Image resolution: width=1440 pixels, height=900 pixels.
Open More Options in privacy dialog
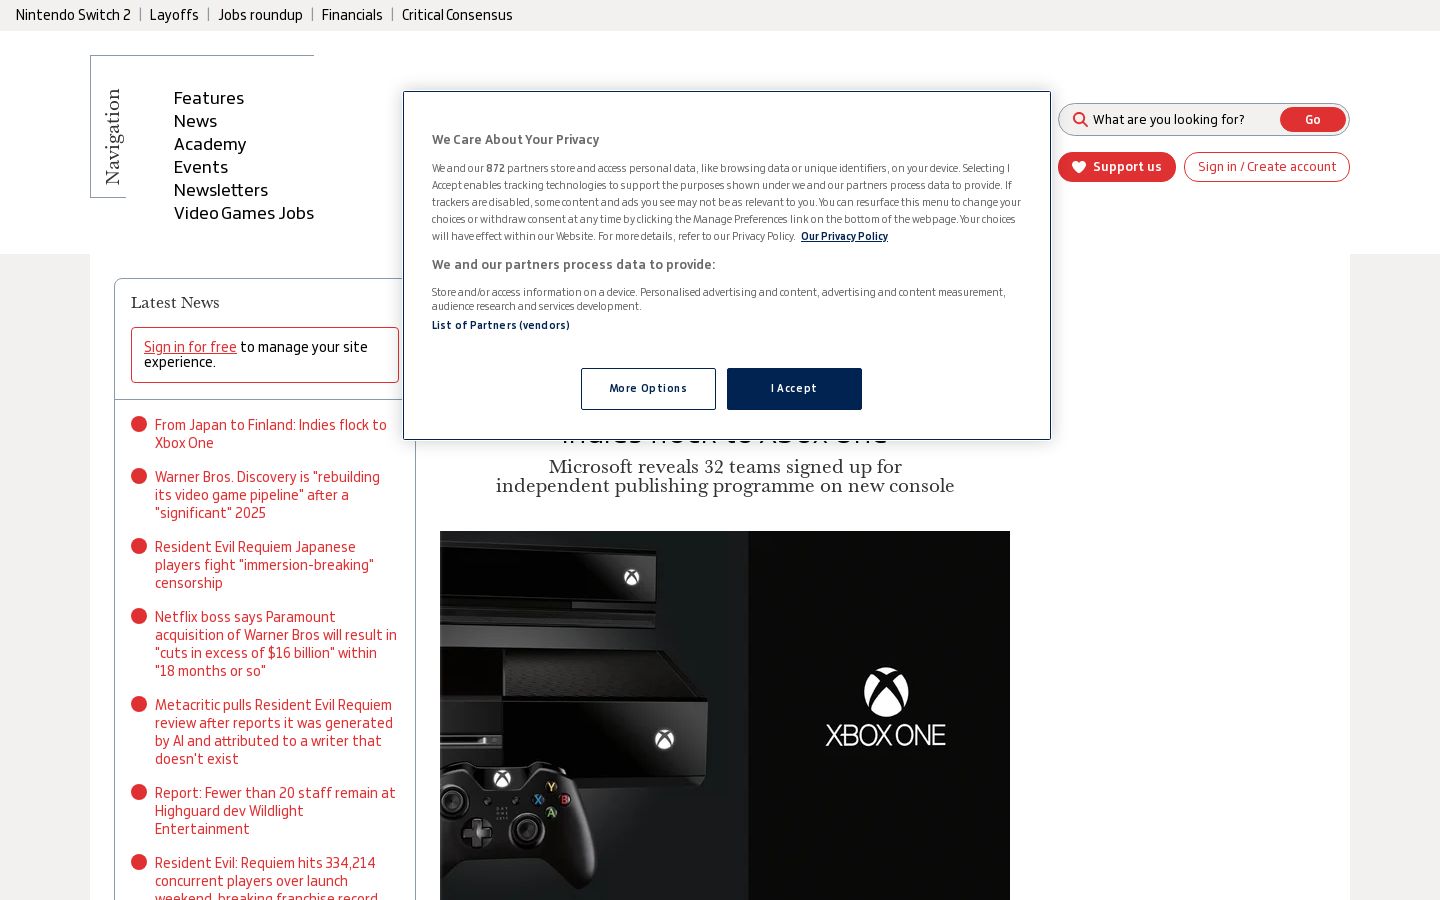click(x=648, y=389)
